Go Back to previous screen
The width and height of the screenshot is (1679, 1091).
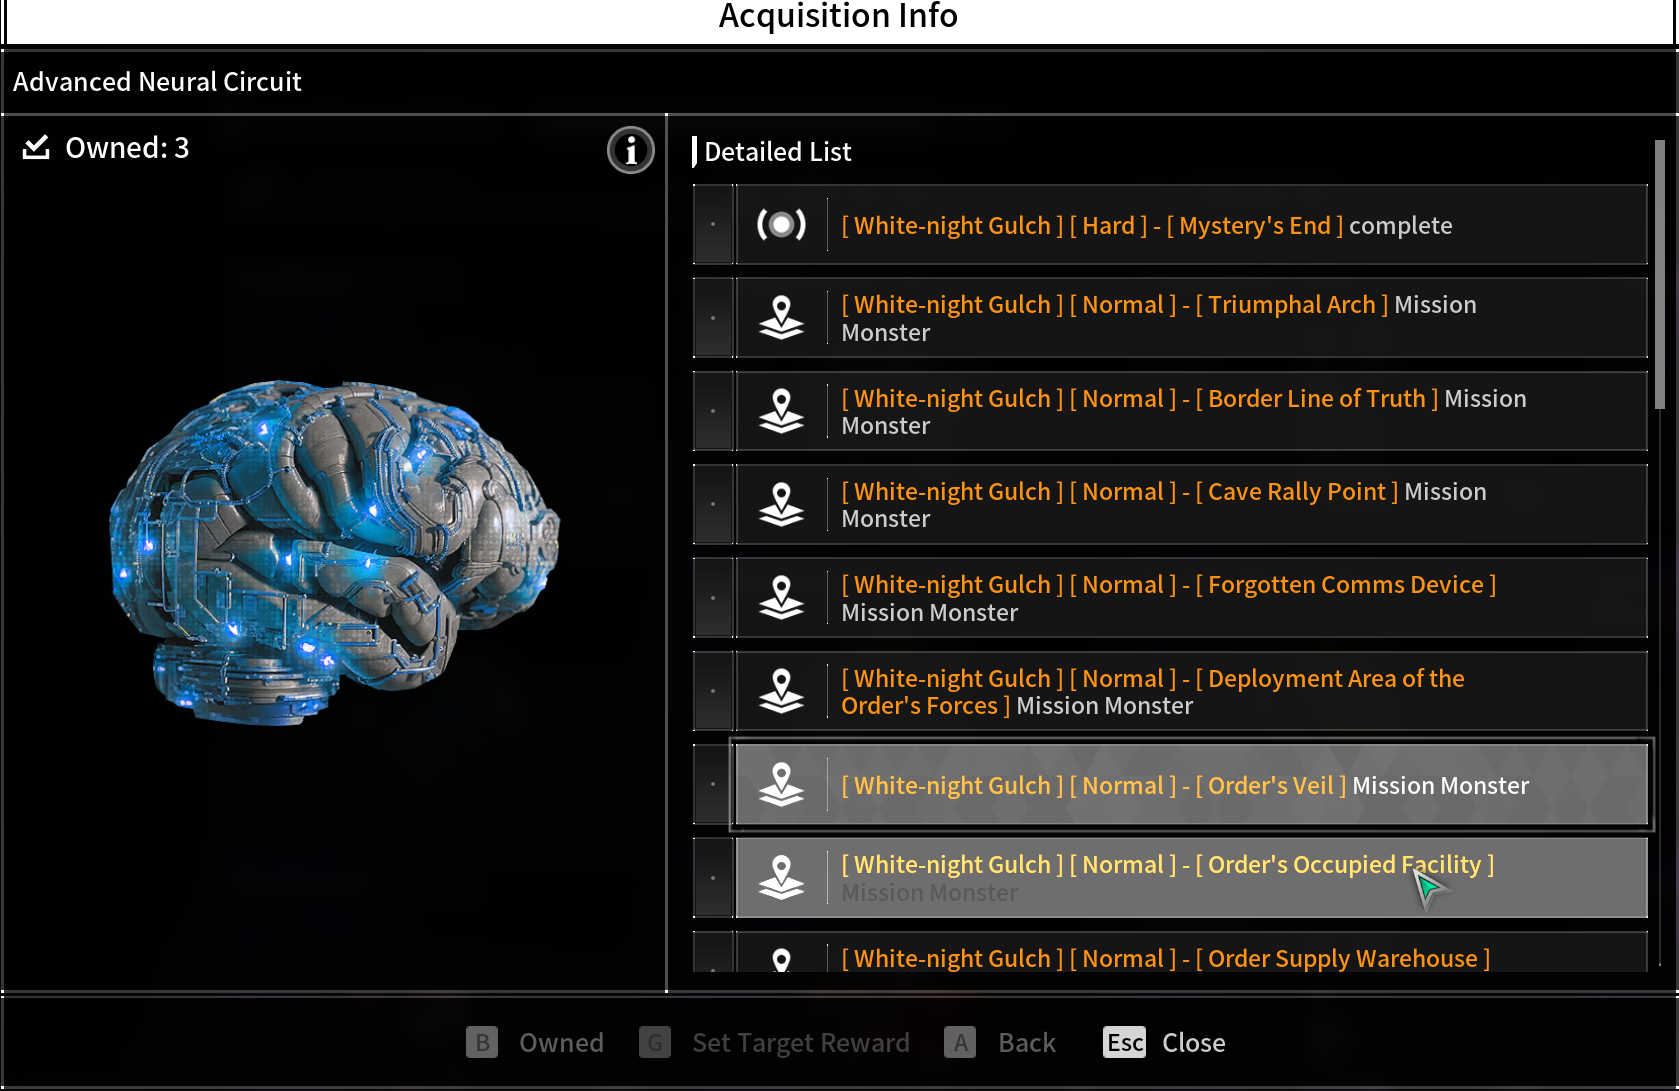[x=1027, y=1043]
